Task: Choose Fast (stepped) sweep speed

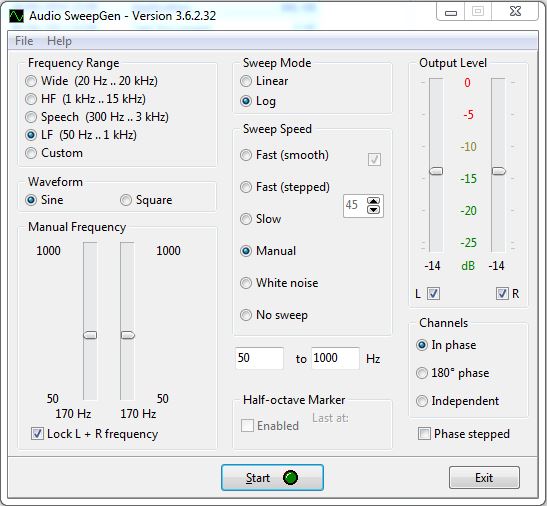Action: click(285, 187)
